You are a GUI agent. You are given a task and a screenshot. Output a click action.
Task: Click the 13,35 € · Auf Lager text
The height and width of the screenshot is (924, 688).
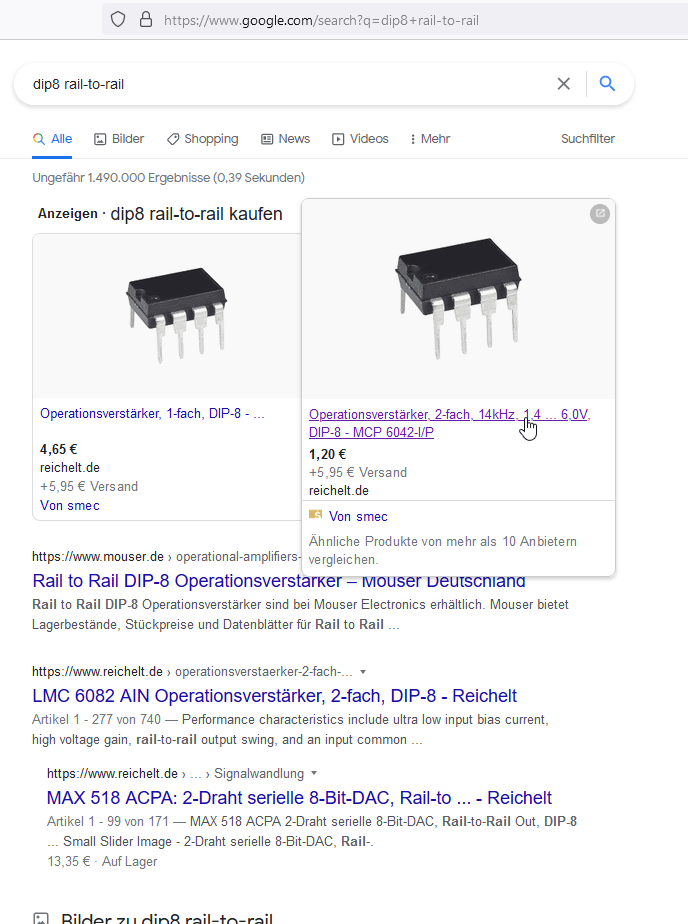point(102,862)
